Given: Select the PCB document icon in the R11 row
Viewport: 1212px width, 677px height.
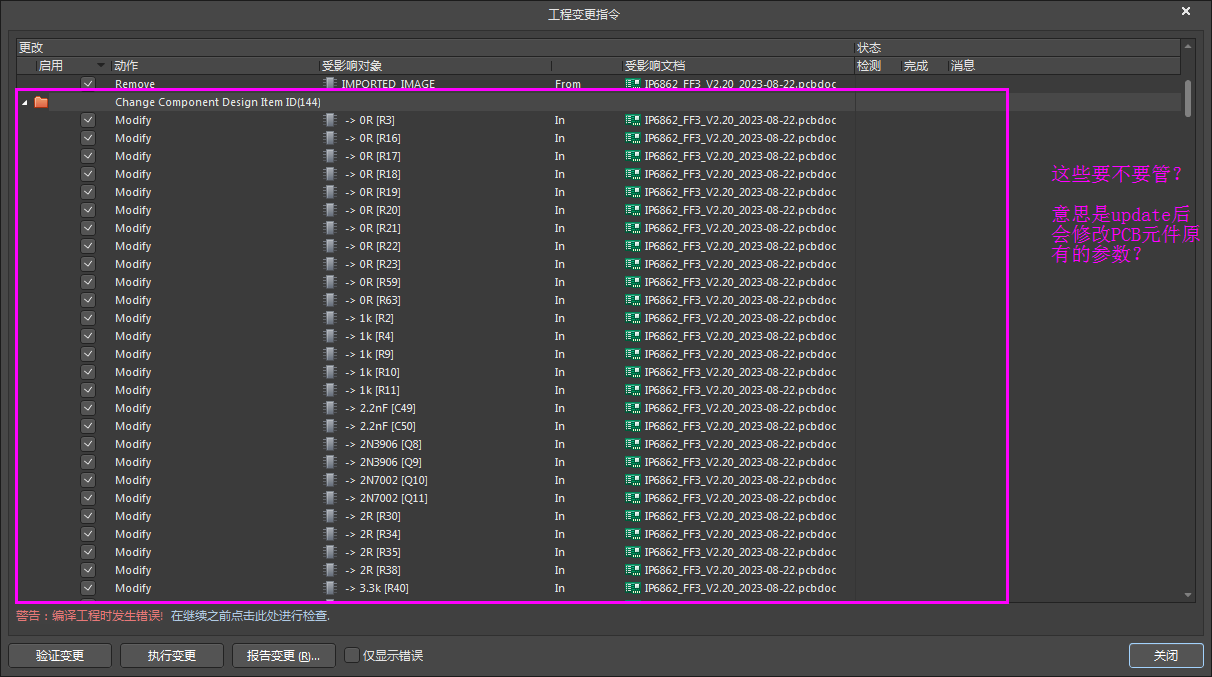Looking at the screenshot, I should pos(633,390).
